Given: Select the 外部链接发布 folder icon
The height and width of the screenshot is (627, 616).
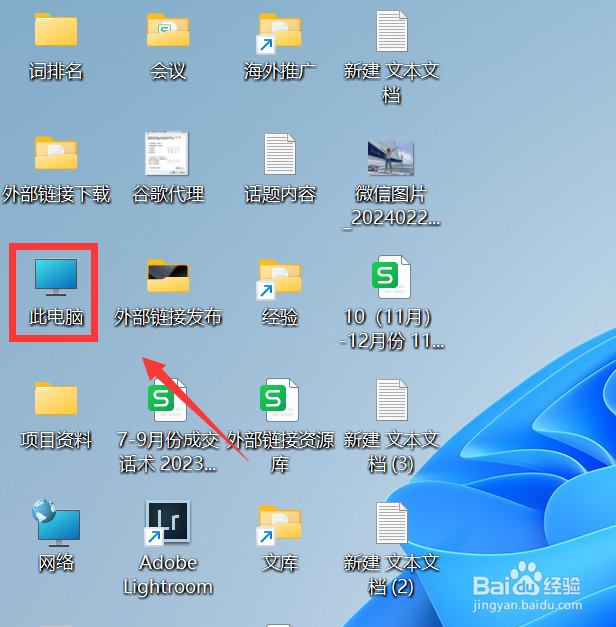Looking at the screenshot, I should 168,276.
